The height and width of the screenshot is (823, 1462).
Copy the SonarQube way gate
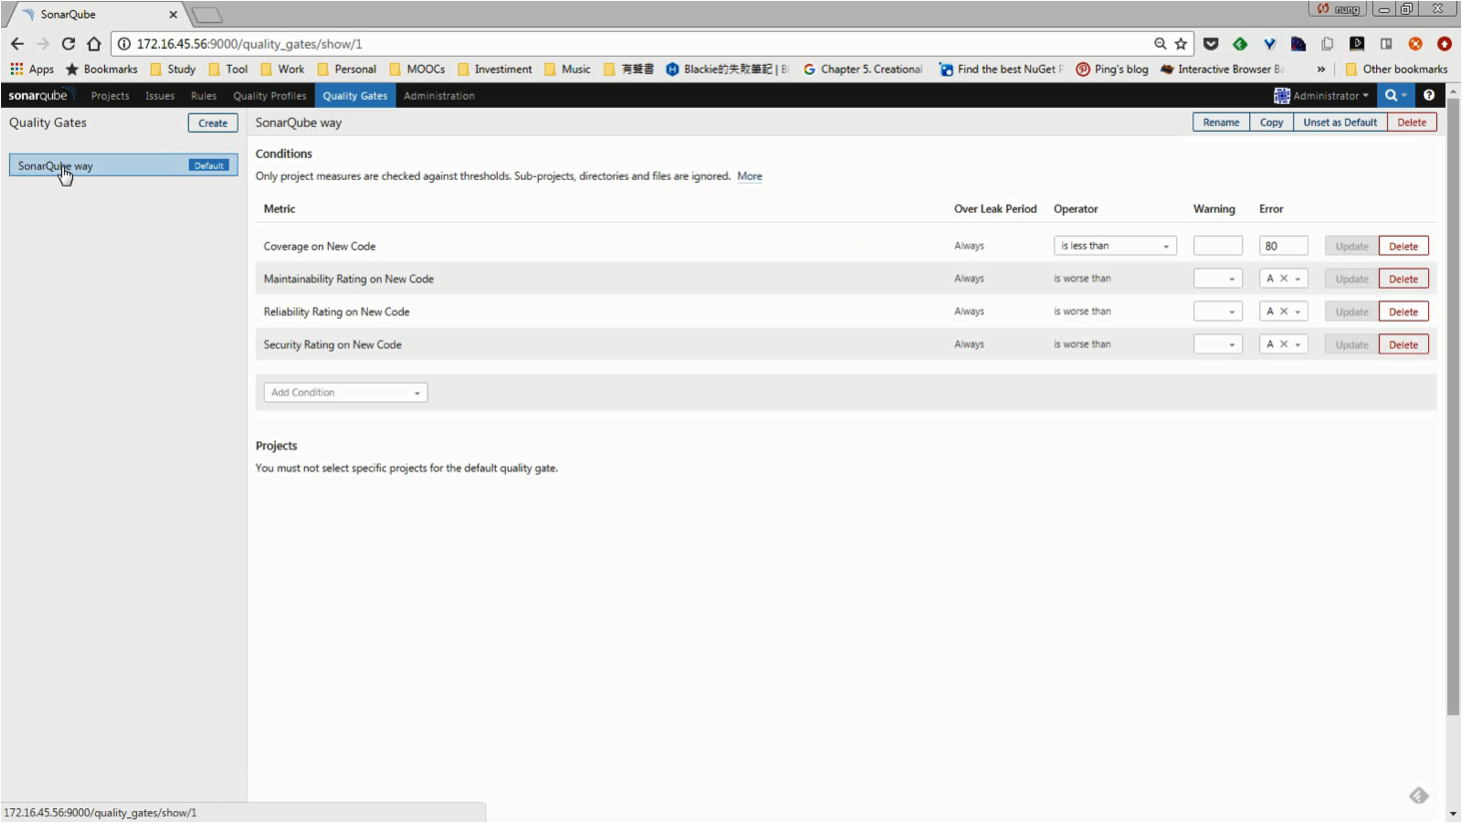tap(1271, 122)
